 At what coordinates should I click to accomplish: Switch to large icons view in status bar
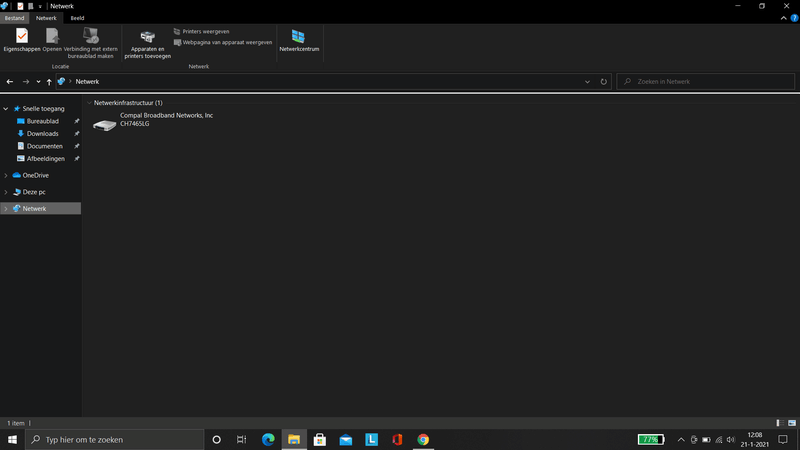point(791,424)
